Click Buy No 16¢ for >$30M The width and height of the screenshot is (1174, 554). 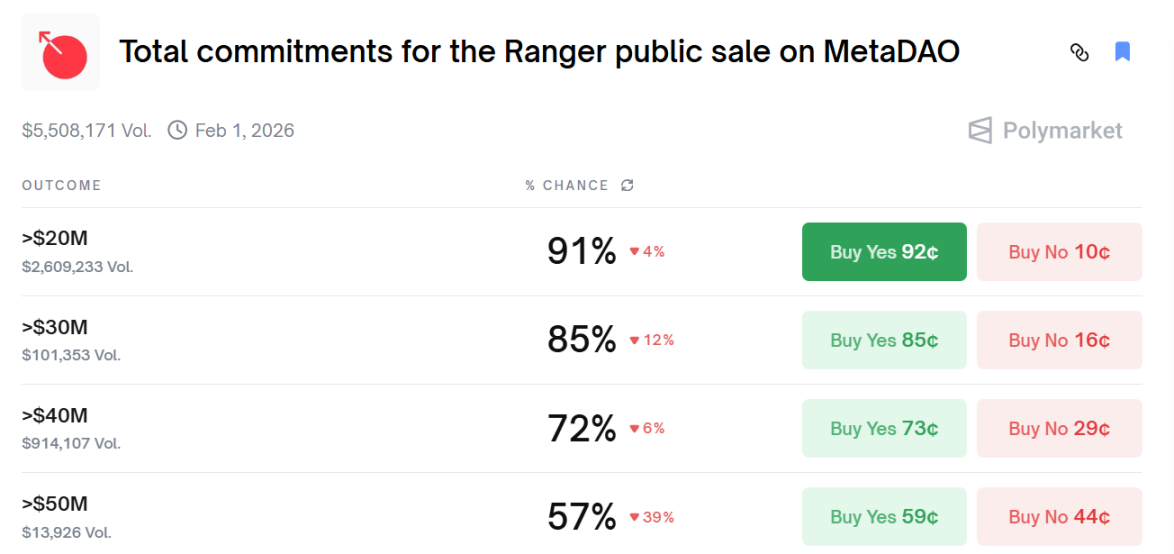pos(1059,340)
